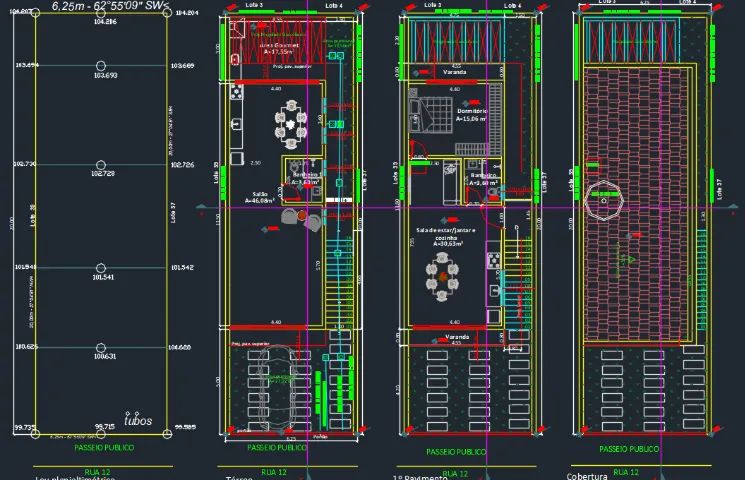Select elevation point circle 101.541

pyautogui.click(x=101, y=268)
